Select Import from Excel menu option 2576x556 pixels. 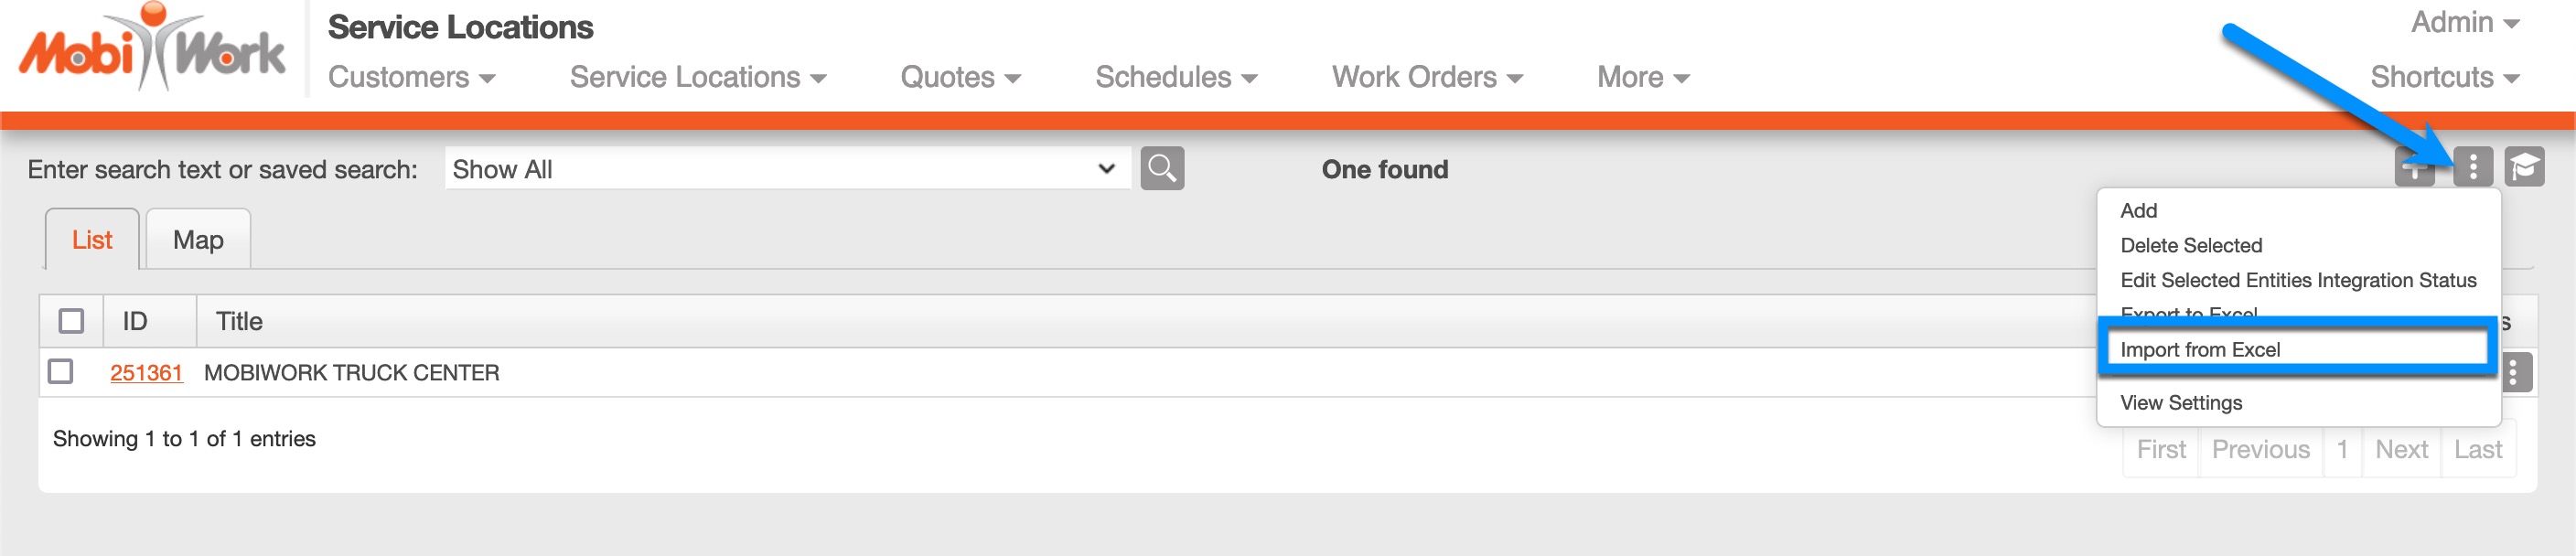click(2199, 350)
